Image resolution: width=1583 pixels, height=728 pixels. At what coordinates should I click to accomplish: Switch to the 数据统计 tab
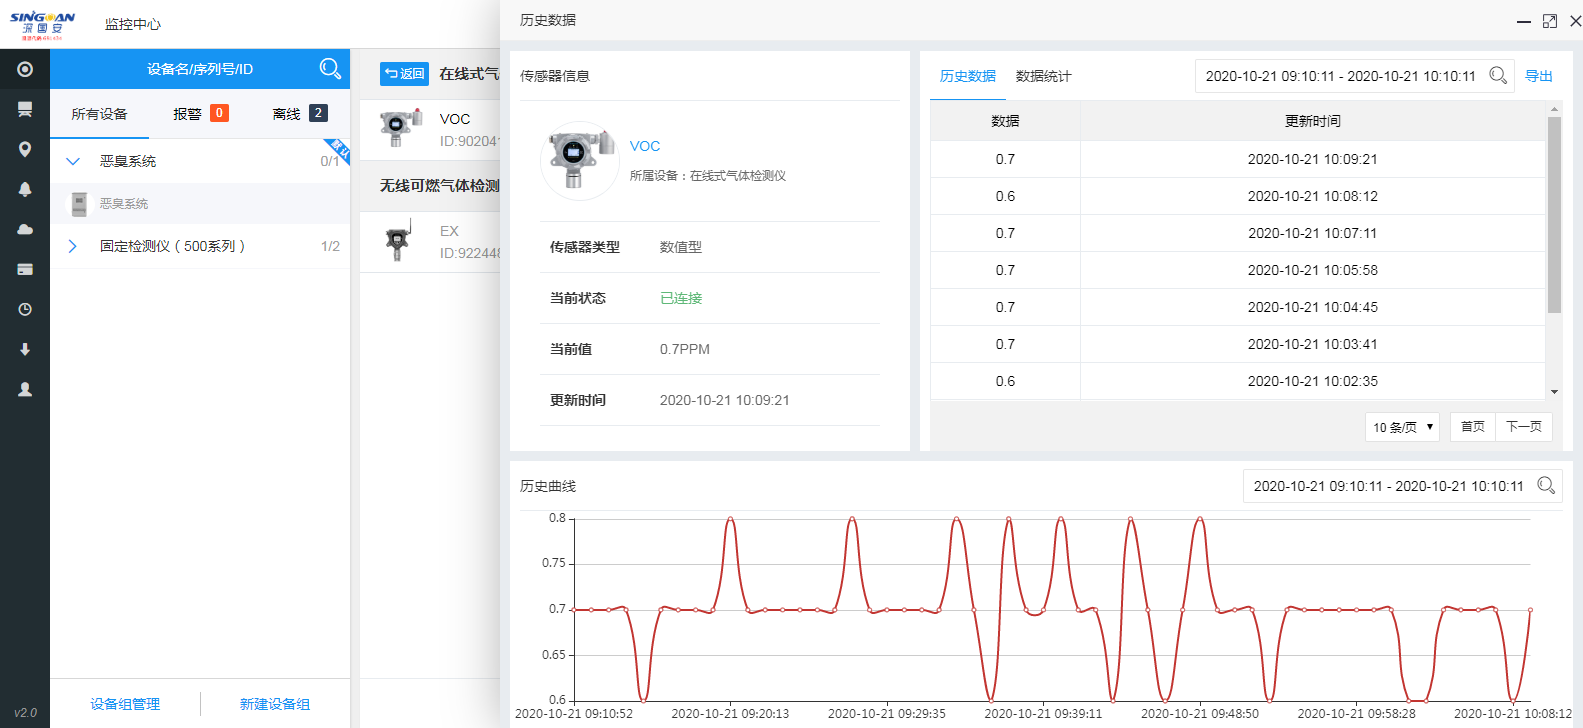pos(1043,76)
